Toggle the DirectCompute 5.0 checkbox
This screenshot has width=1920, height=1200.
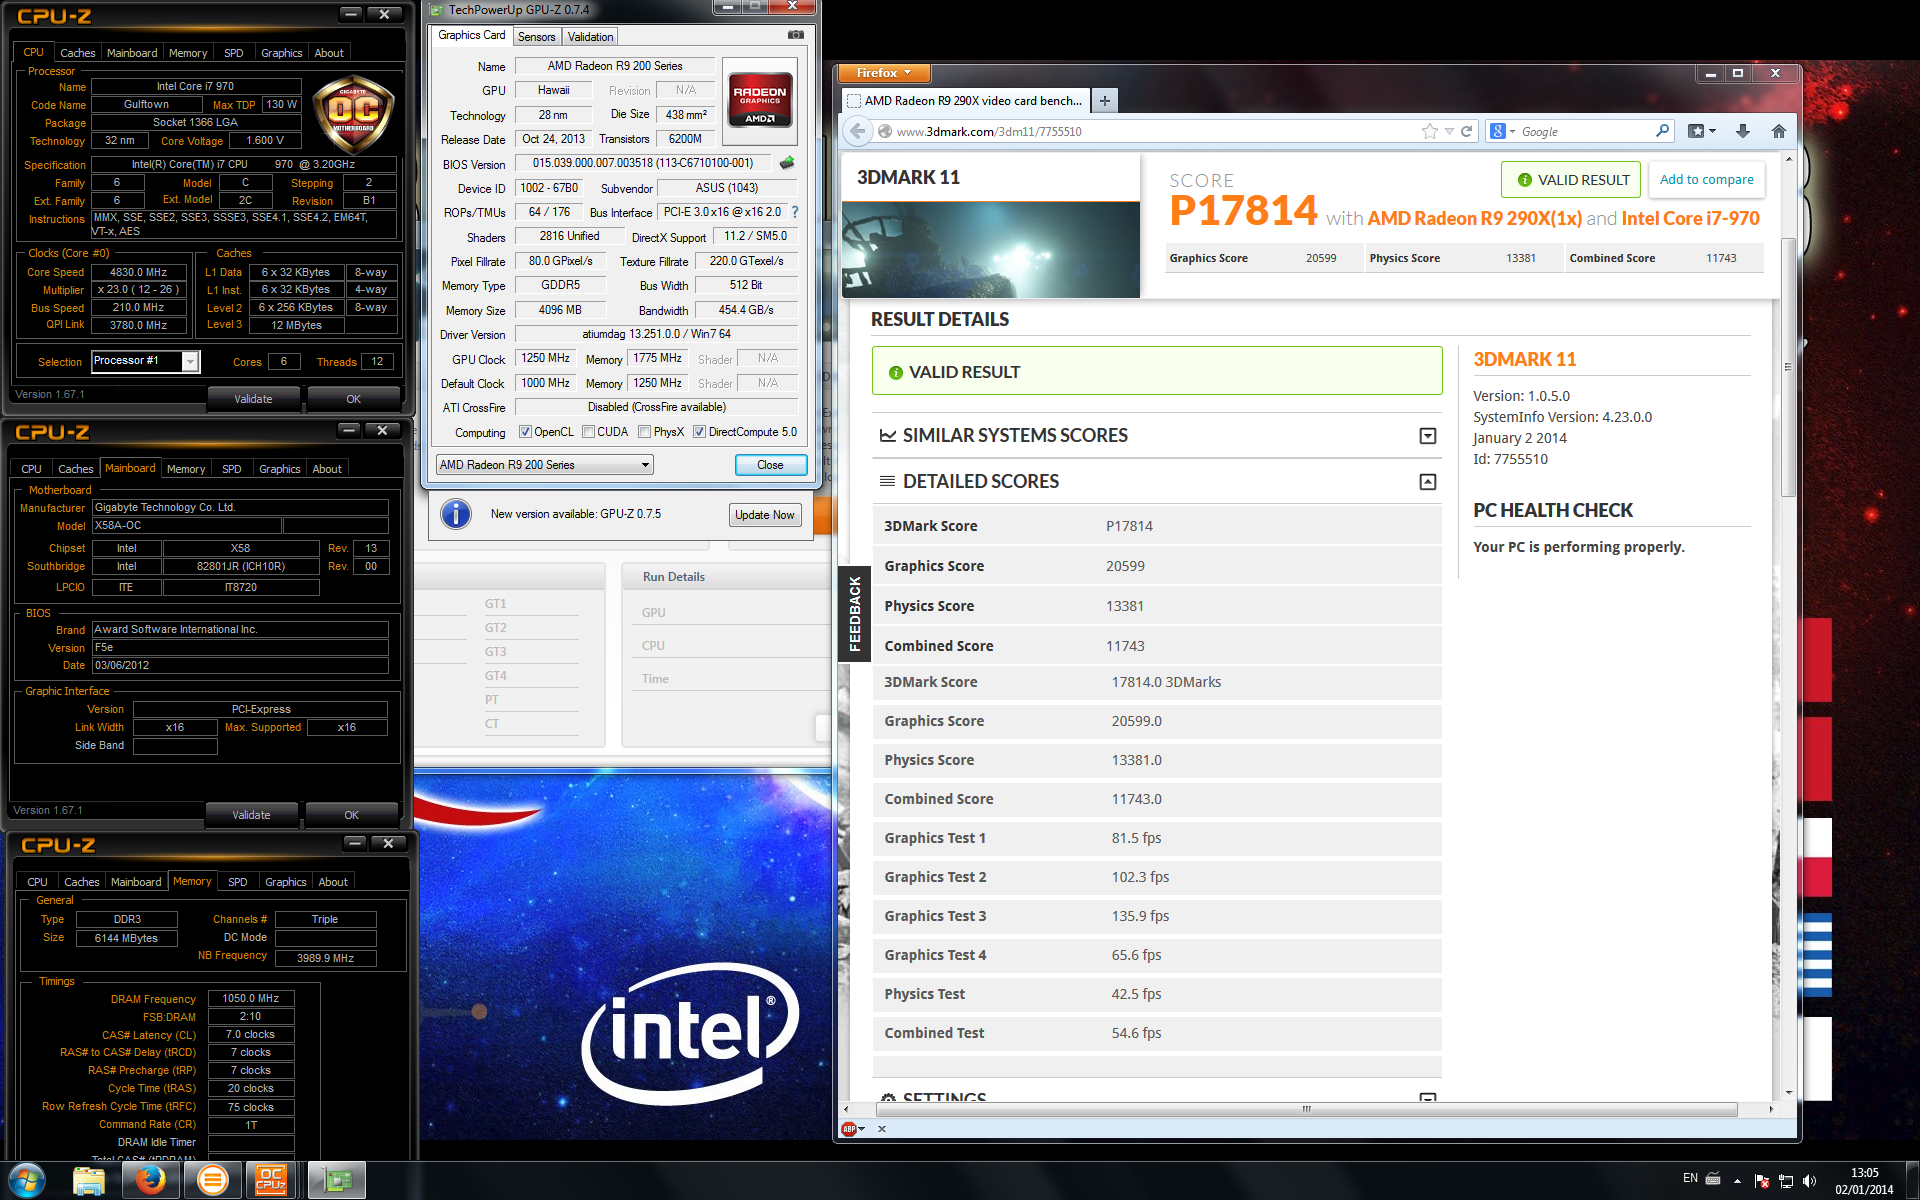[700, 432]
